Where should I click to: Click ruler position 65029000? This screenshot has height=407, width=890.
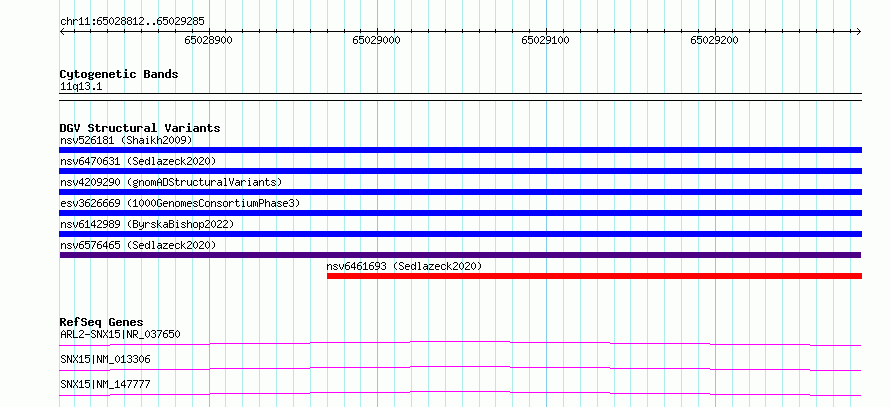pyautogui.click(x=376, y=40)
